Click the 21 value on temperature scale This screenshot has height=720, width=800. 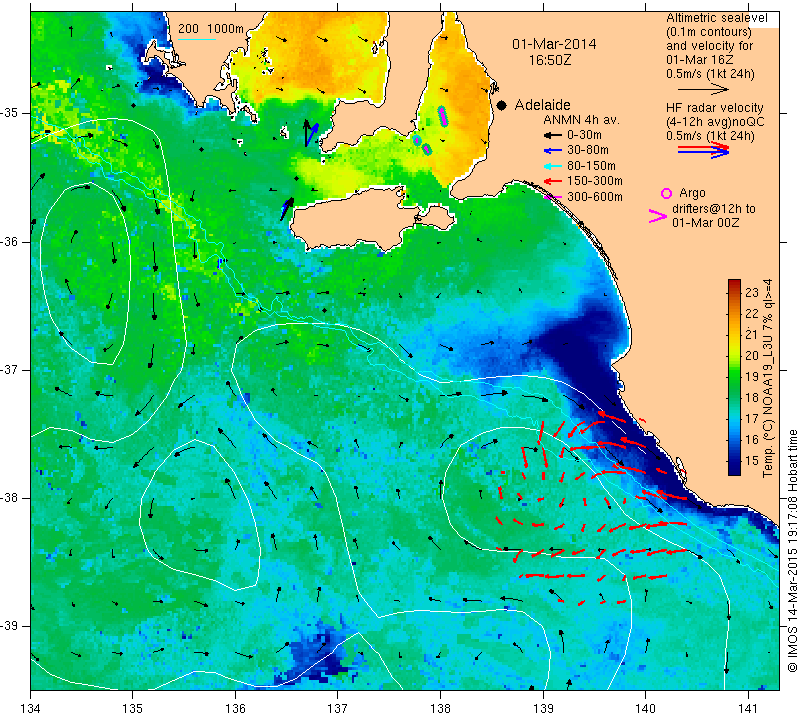[752, 334]
